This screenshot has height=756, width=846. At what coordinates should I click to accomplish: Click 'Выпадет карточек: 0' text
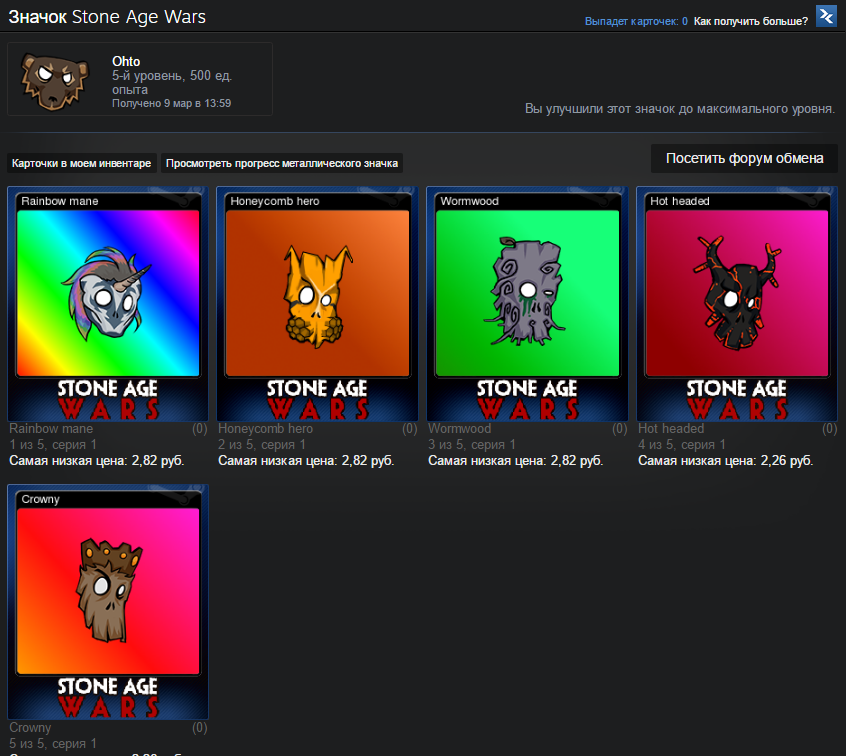(636, 21)
